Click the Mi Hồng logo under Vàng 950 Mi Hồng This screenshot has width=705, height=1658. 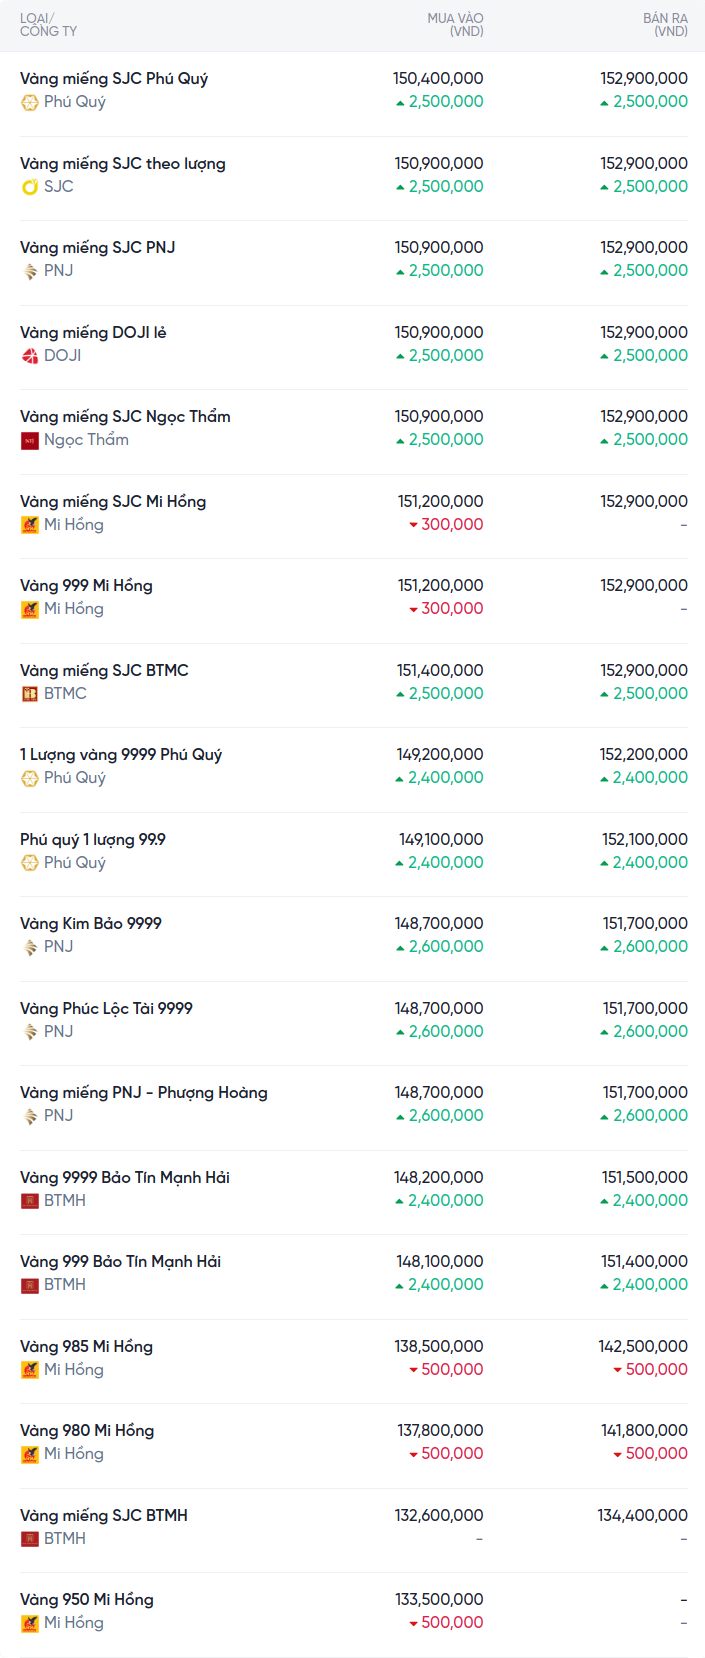point(30,1623)
